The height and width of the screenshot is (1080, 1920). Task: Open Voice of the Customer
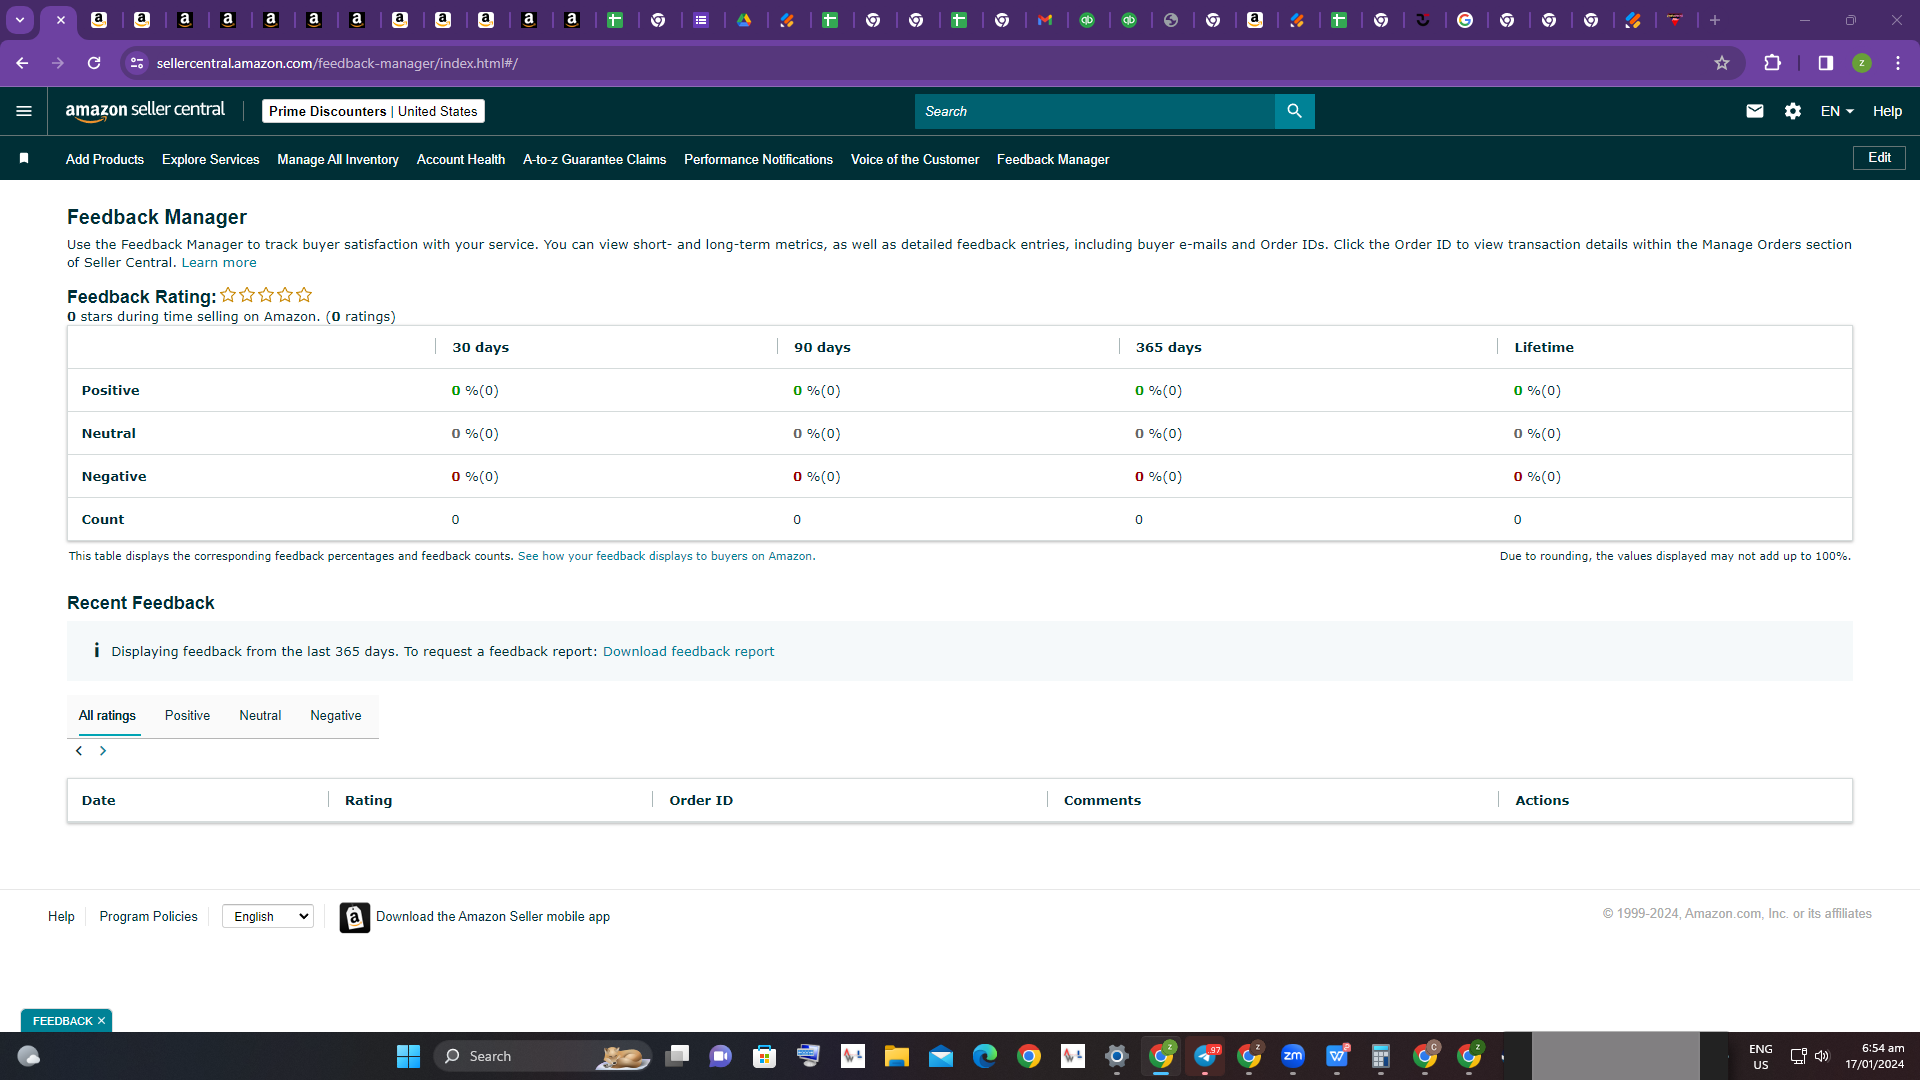(x=915, y=159)
